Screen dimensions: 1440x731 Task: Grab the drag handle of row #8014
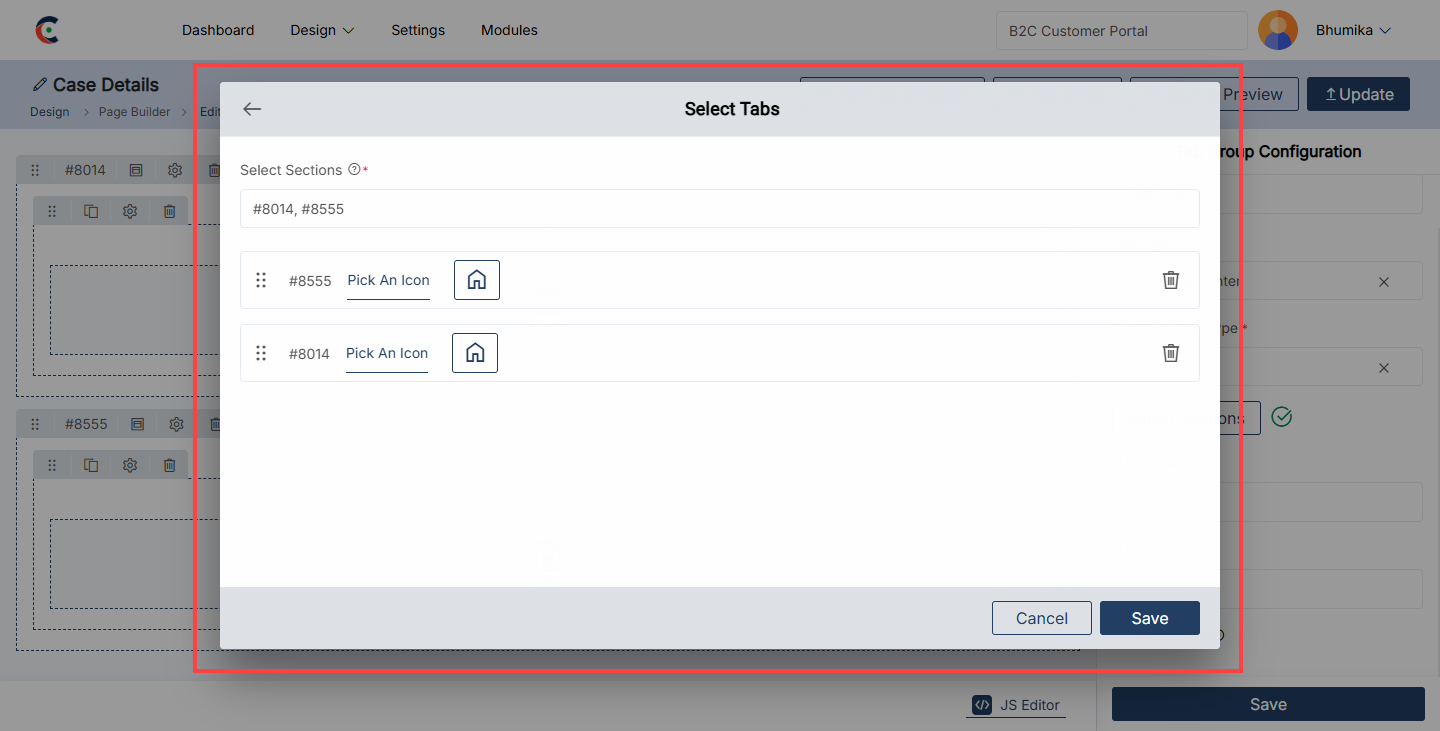click(x=261, y=353)
